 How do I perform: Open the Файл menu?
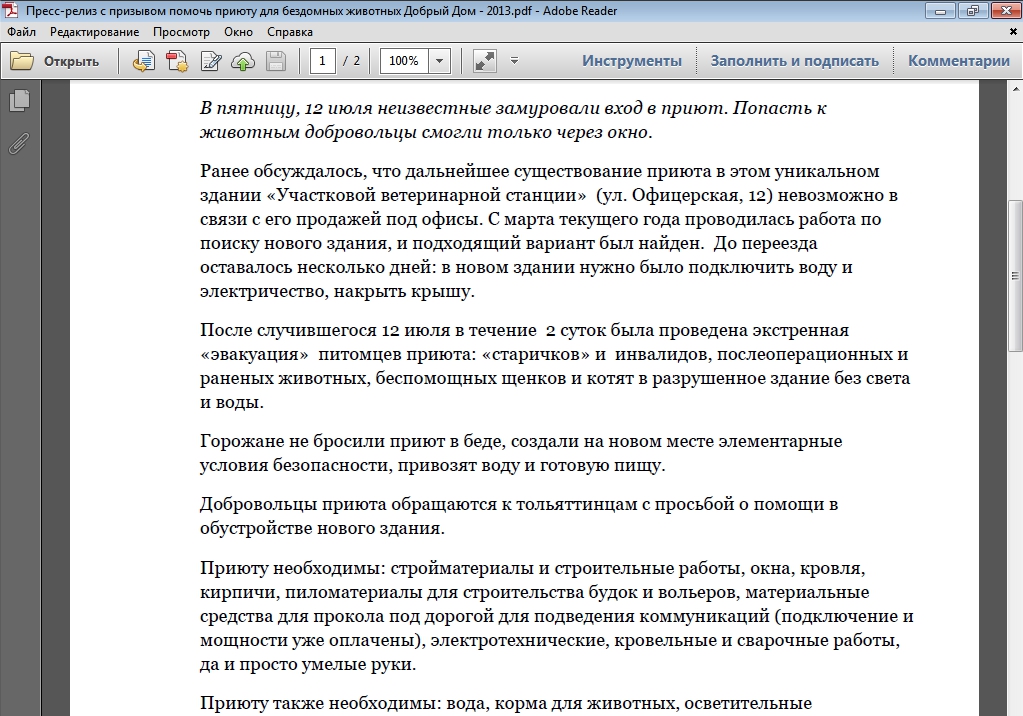pos(22,32)
